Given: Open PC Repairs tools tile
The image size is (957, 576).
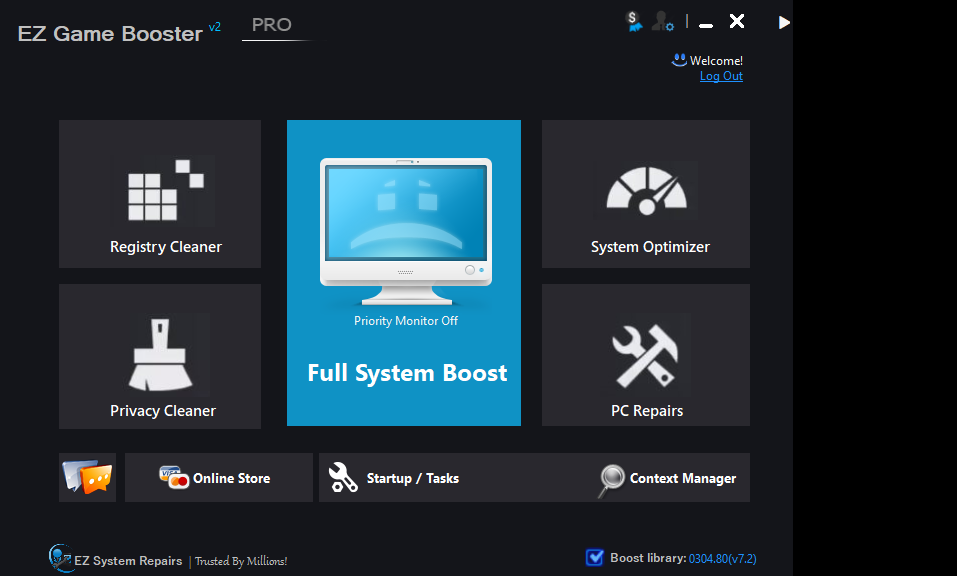Looking at the screenshot, I should click(646, 355).
